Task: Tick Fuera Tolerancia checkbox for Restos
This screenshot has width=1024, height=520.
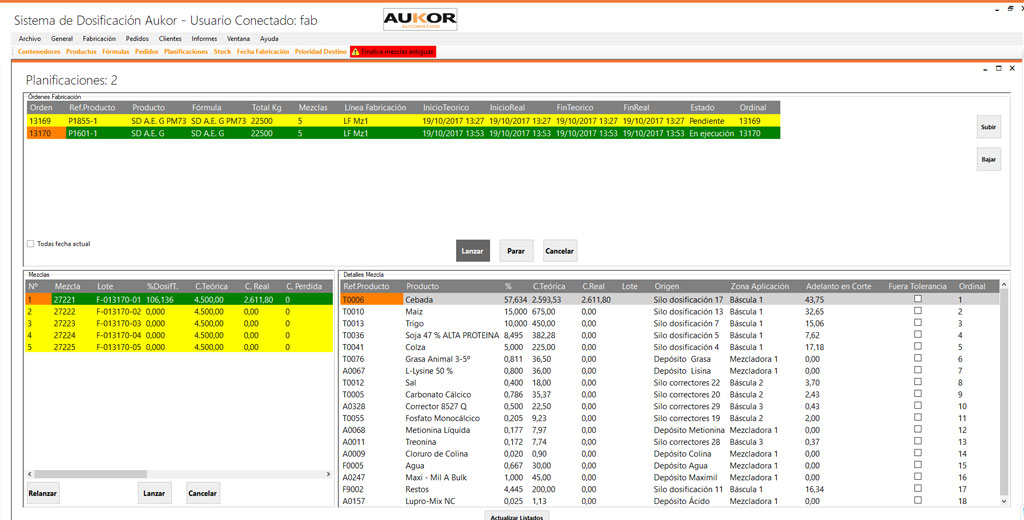Action: [x=918, y=488]
